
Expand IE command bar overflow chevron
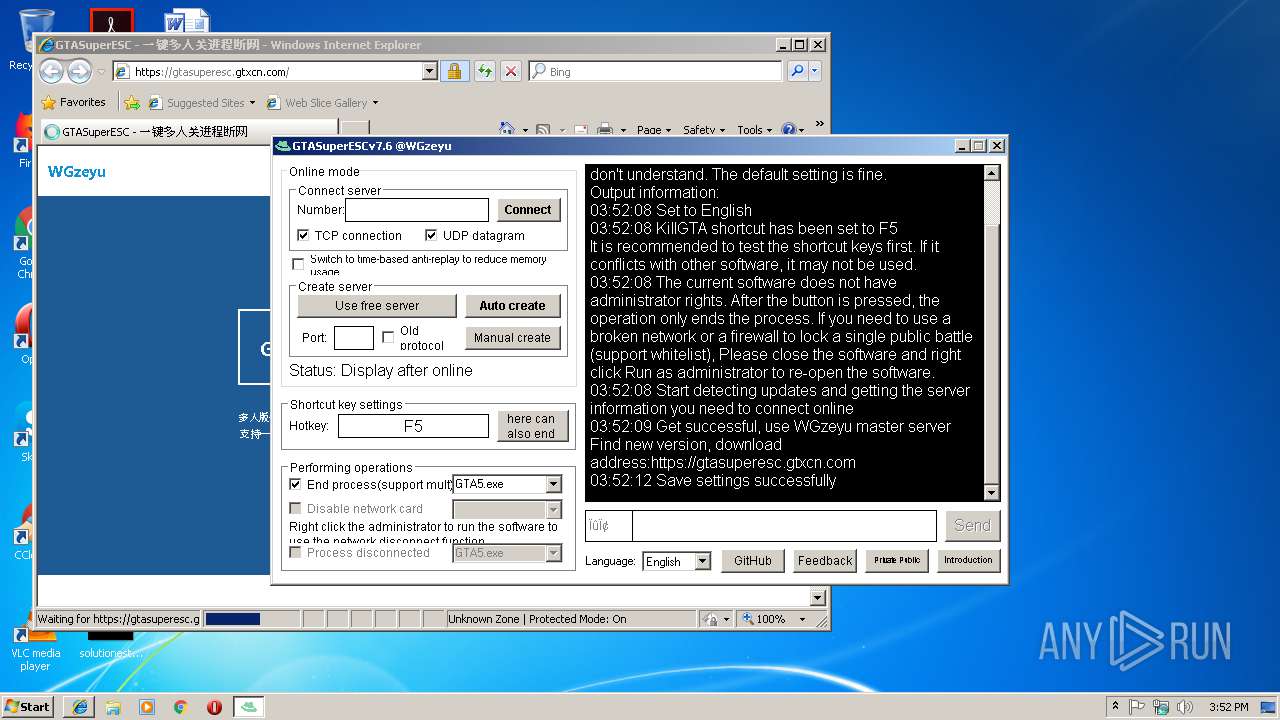pos(819,125)
